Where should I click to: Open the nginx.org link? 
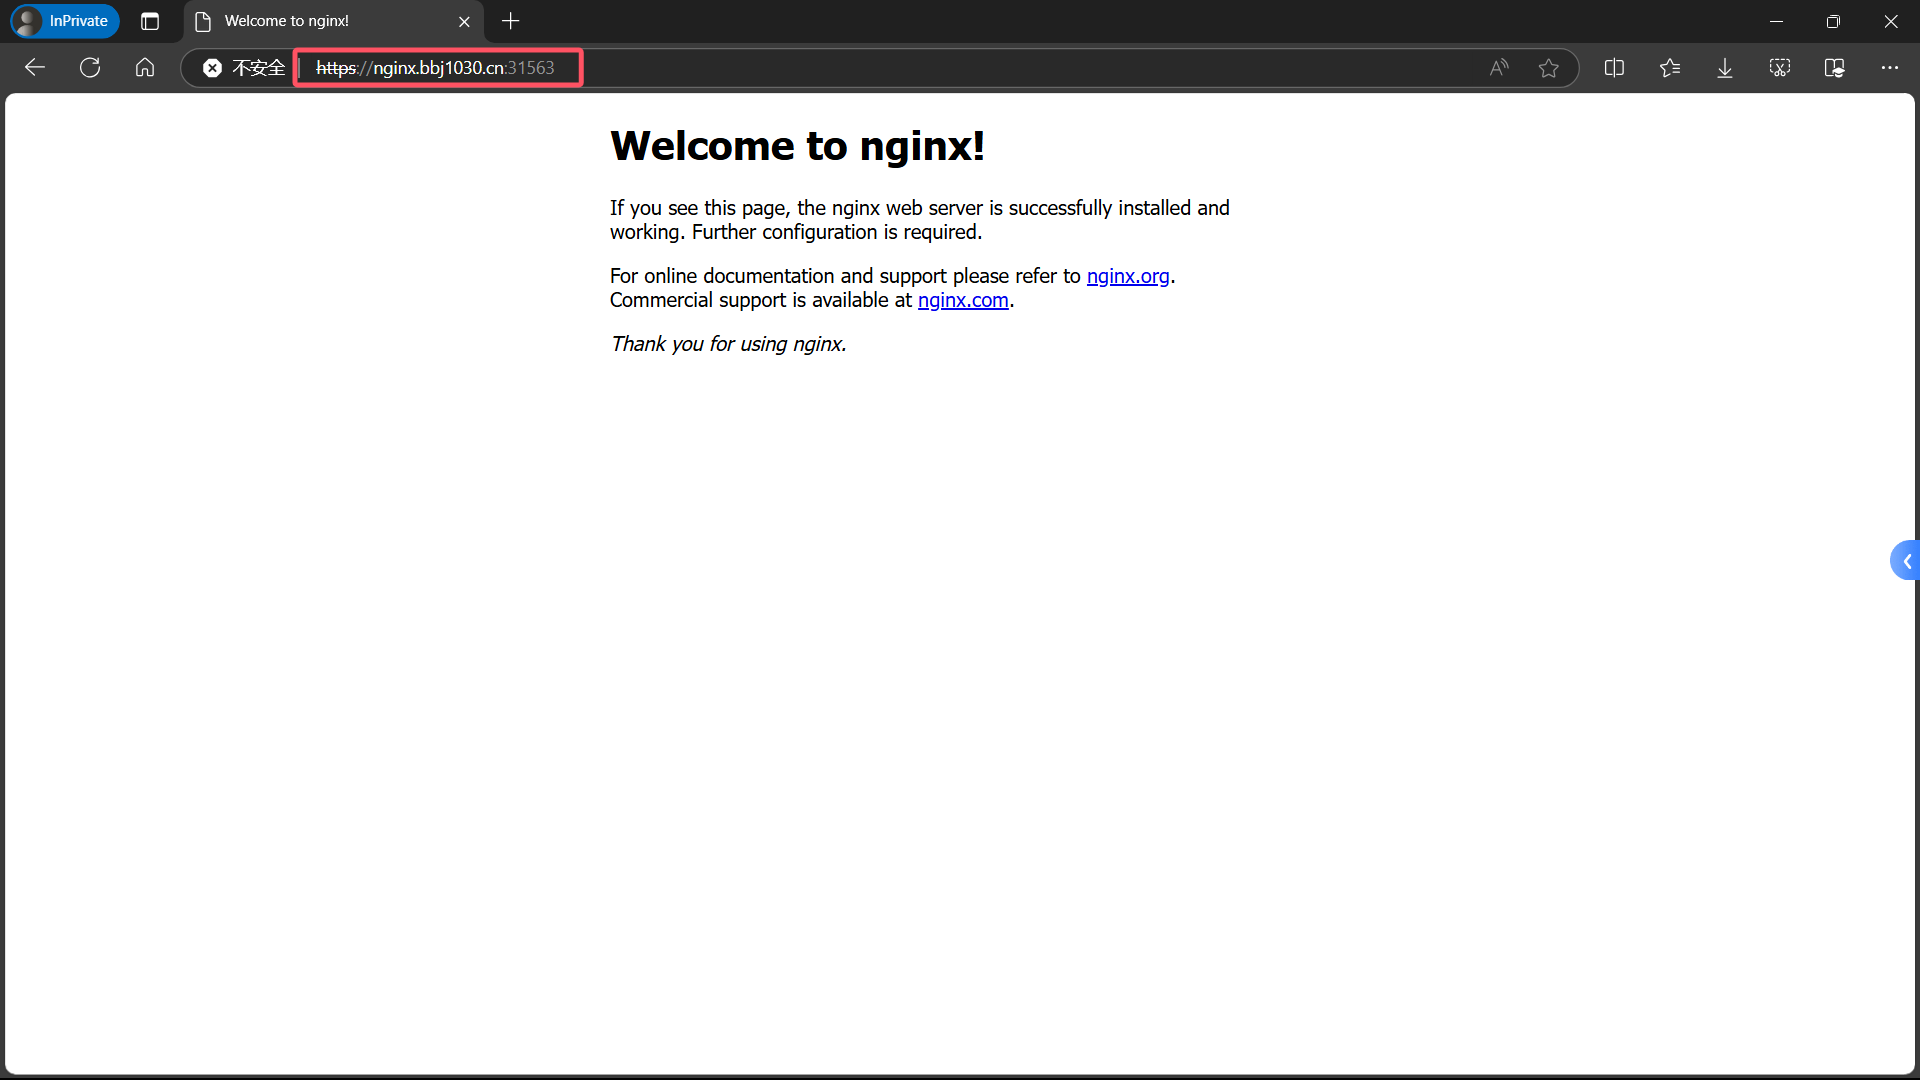click(x=1127, y=276)
